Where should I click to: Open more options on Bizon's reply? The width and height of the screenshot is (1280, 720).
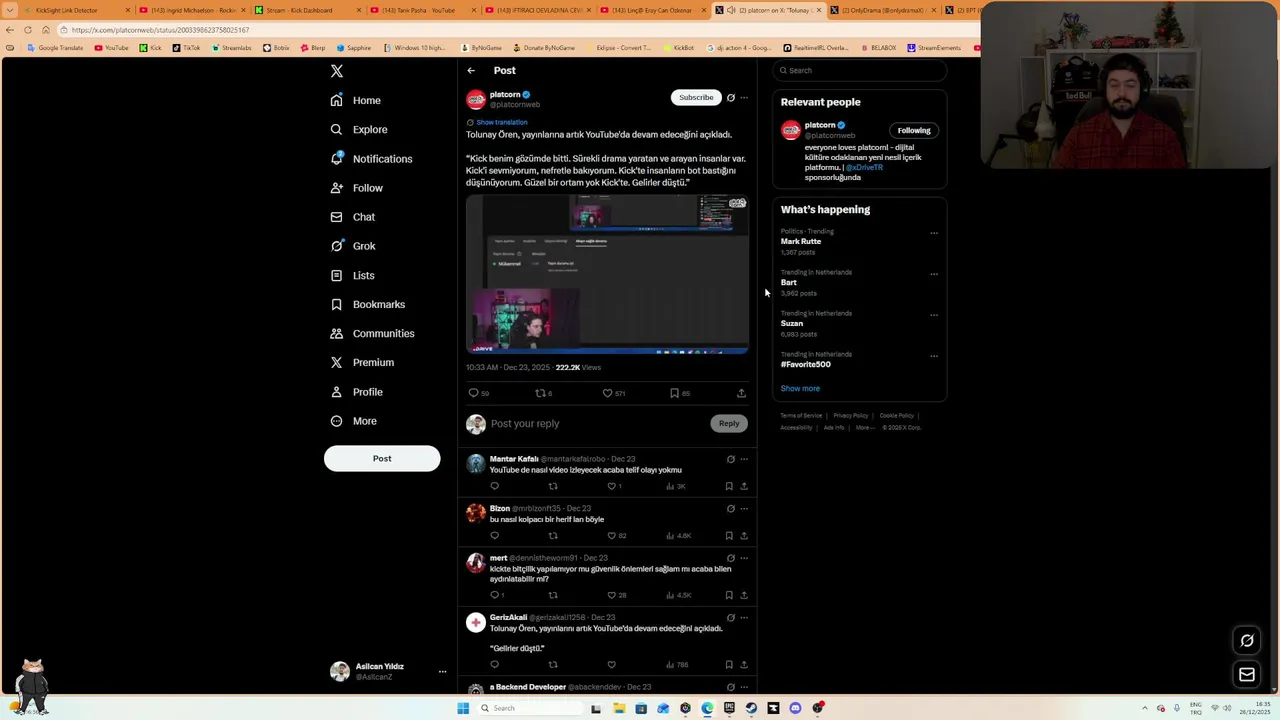pos(744,509)
